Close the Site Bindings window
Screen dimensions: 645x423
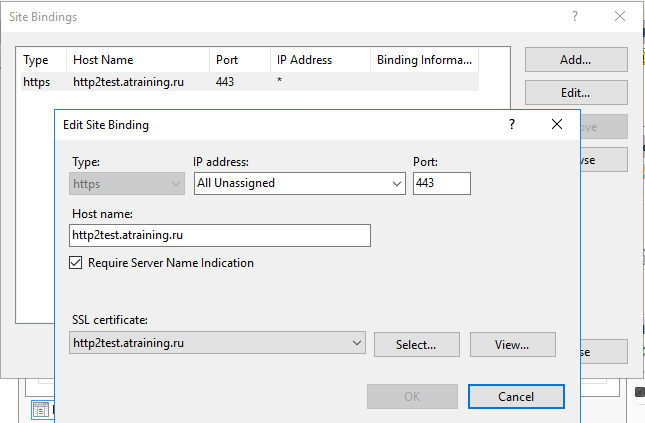point(620,17)
